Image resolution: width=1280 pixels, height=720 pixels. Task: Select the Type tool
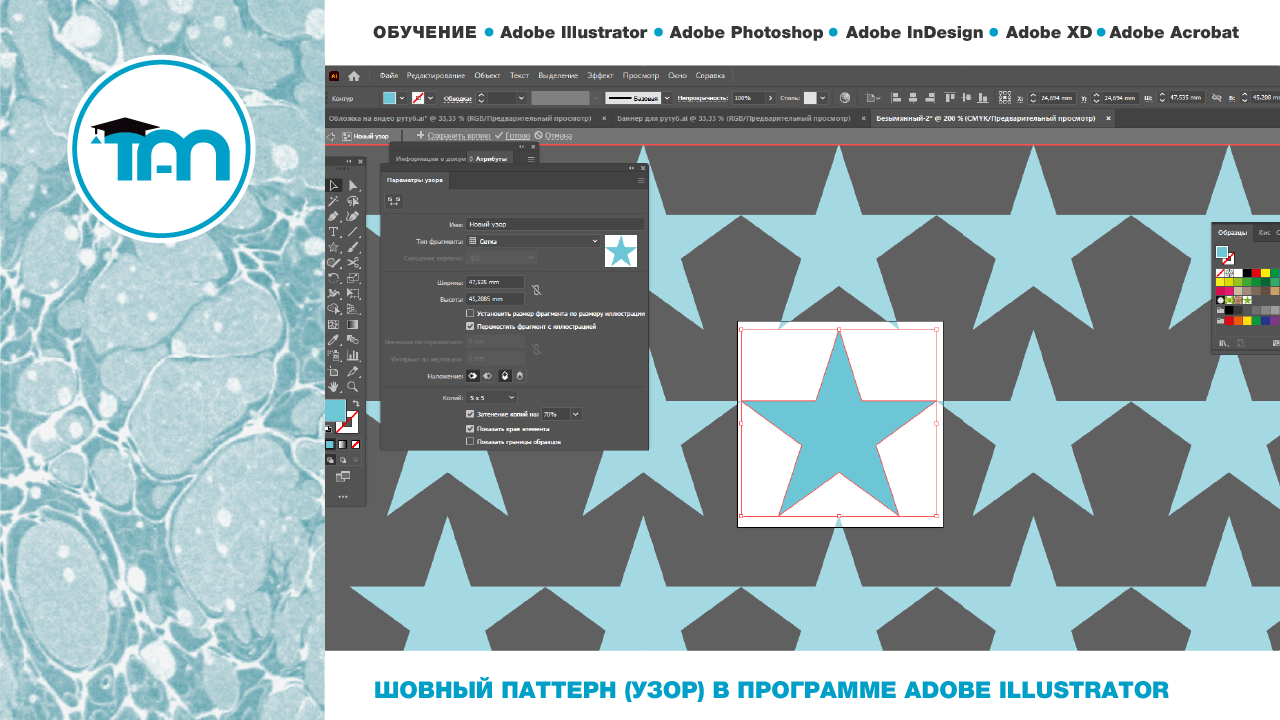tap(334, 232)
